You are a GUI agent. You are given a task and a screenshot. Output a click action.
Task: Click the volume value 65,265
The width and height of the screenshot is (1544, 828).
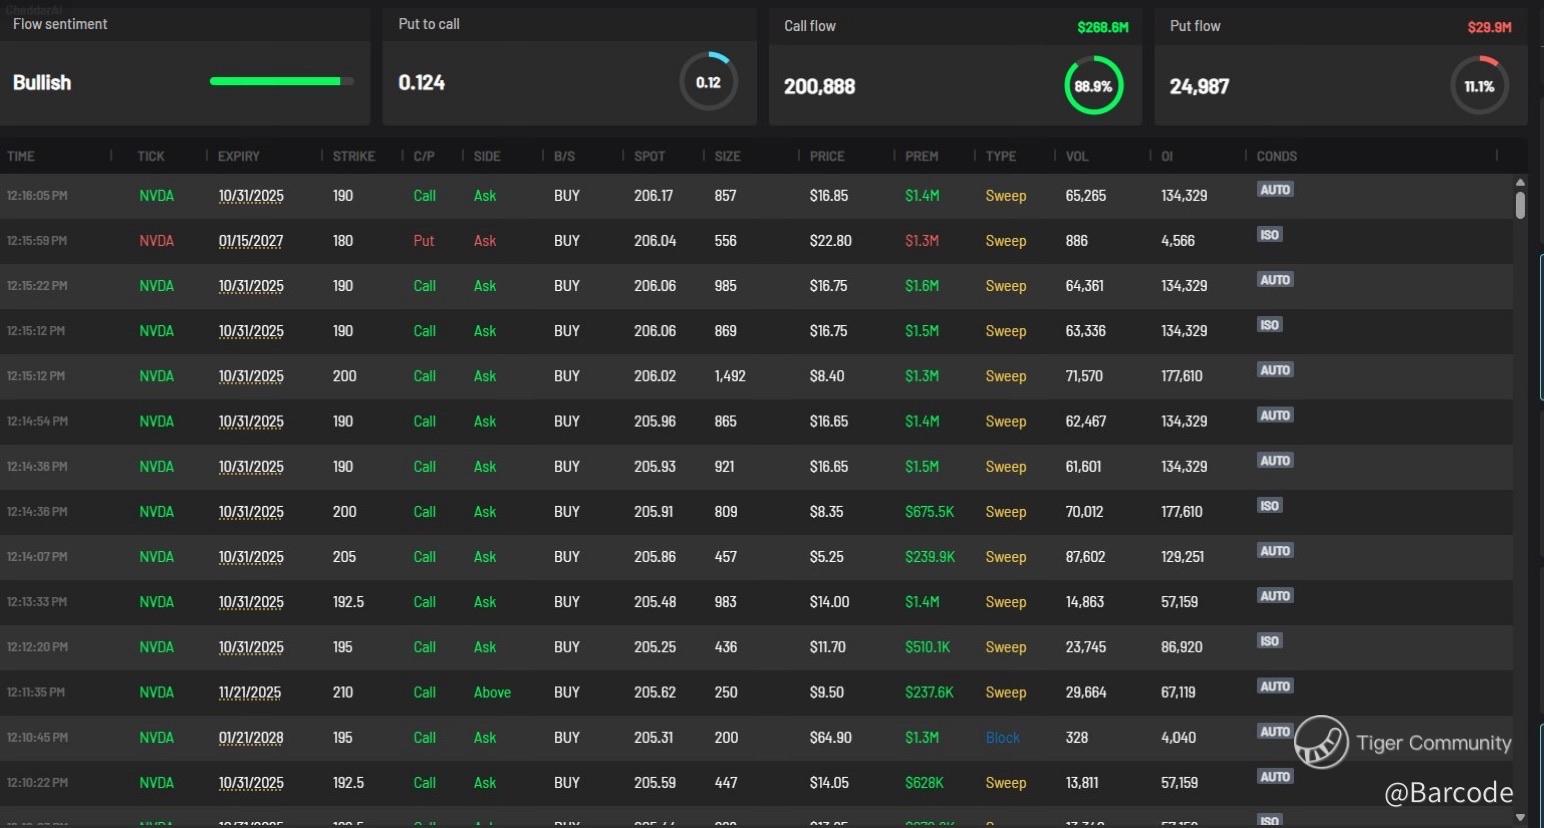point(1086,196)
